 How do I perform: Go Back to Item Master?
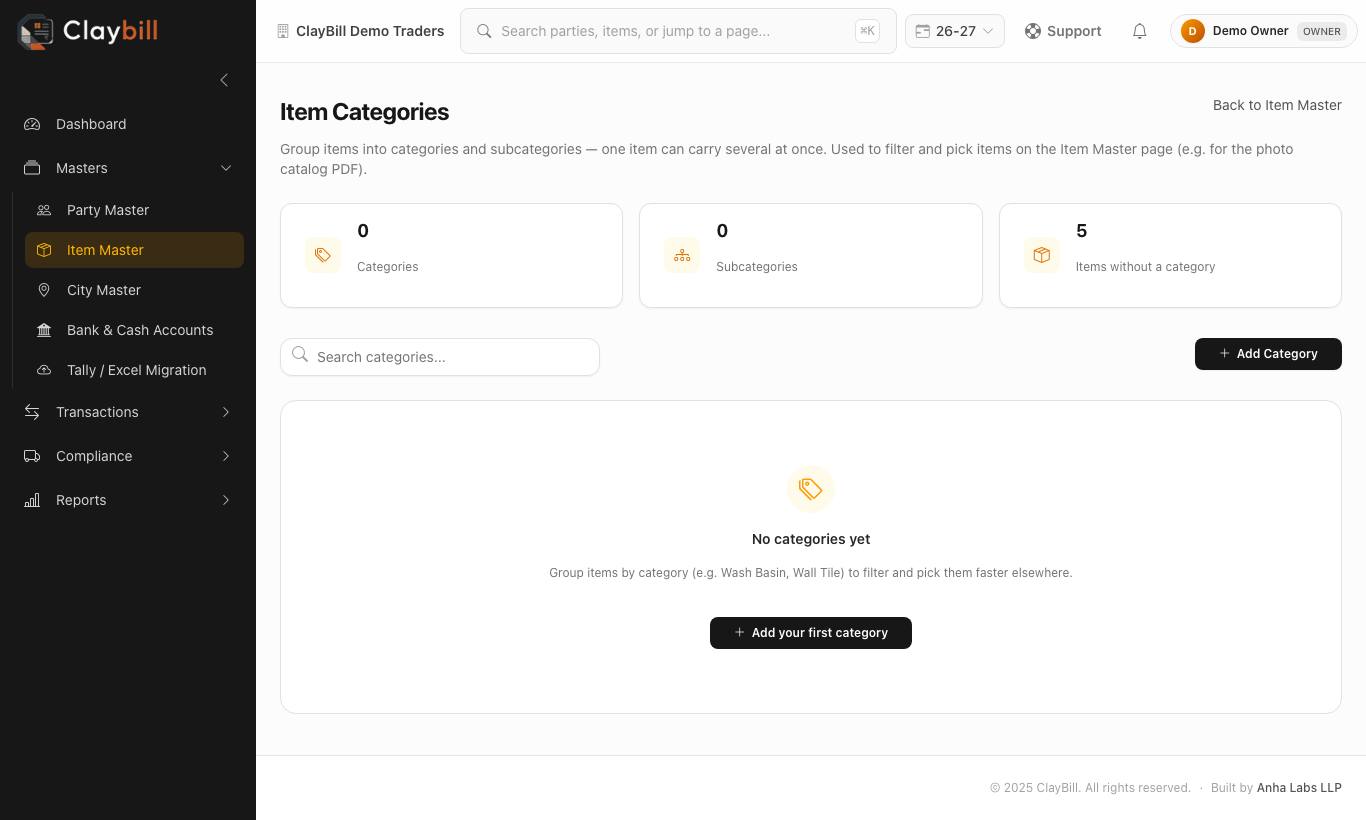pos(1277,105)
